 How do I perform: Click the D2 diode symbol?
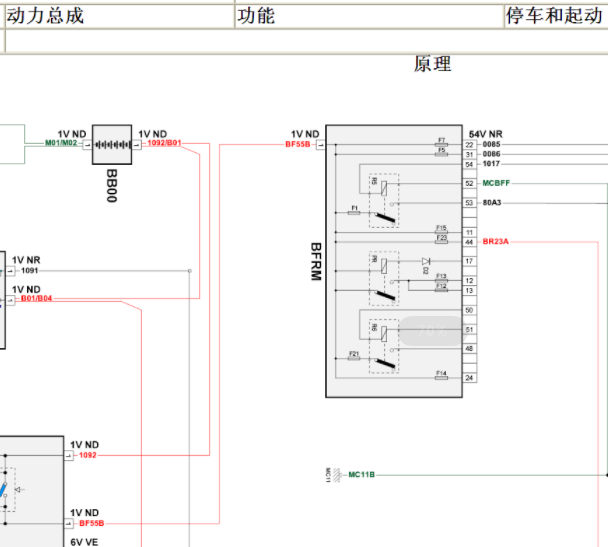tap(426, 261)
